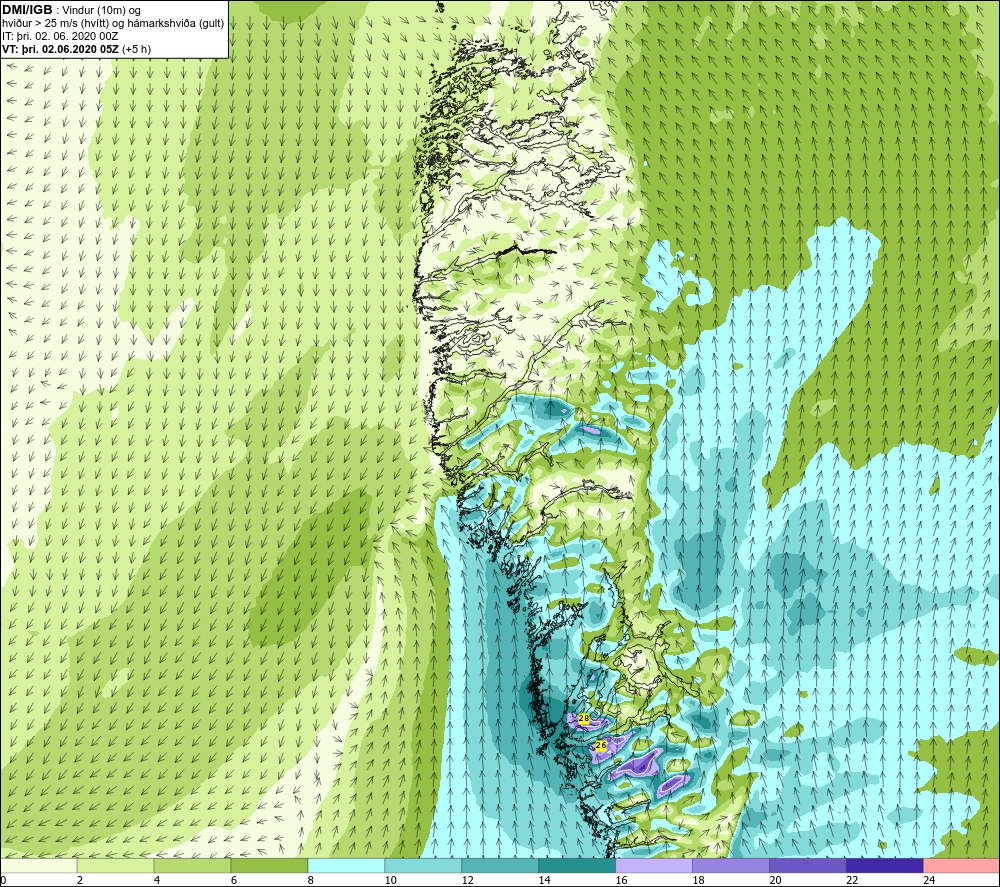The image size is (1000, 887).
Task: Select the 2–4 m/s light green legend swatch
Action: (115, 866)
